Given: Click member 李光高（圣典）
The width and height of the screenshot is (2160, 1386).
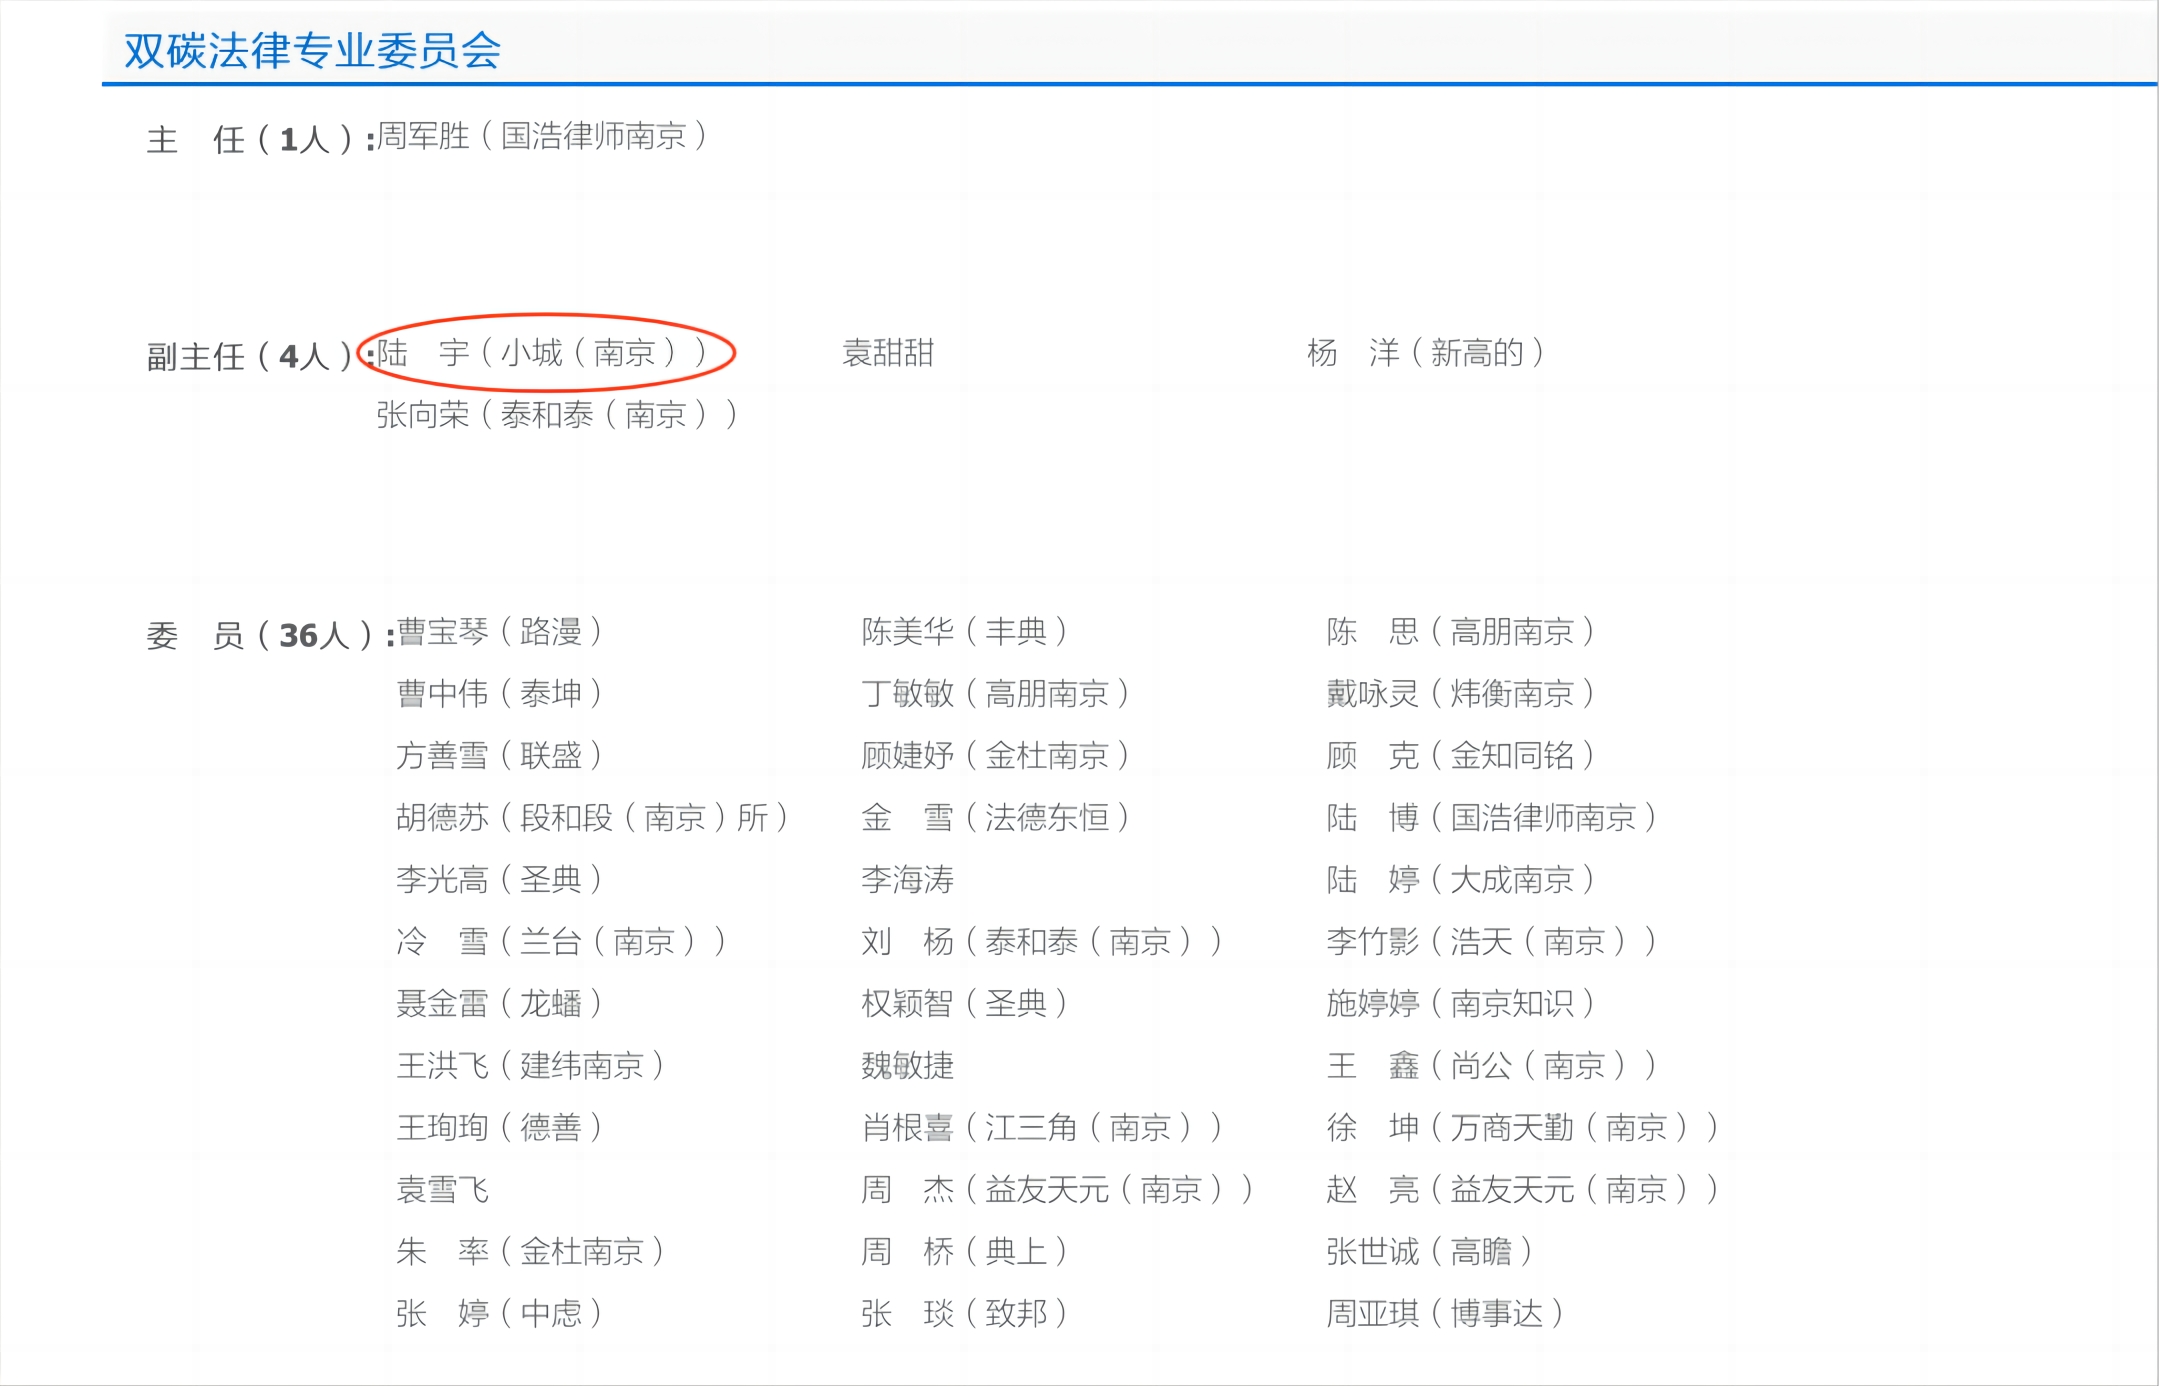Looking at the screenshot, I should tap(500, 880).
